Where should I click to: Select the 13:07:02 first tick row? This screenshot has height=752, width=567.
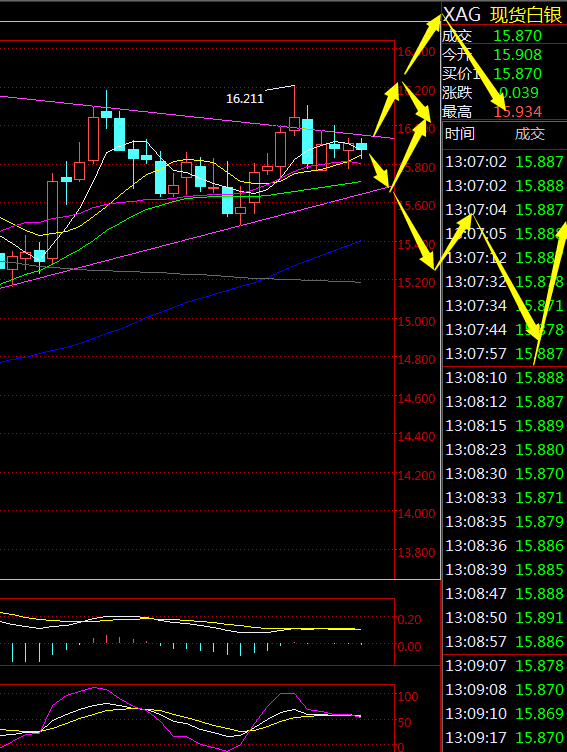pos(504,162)
